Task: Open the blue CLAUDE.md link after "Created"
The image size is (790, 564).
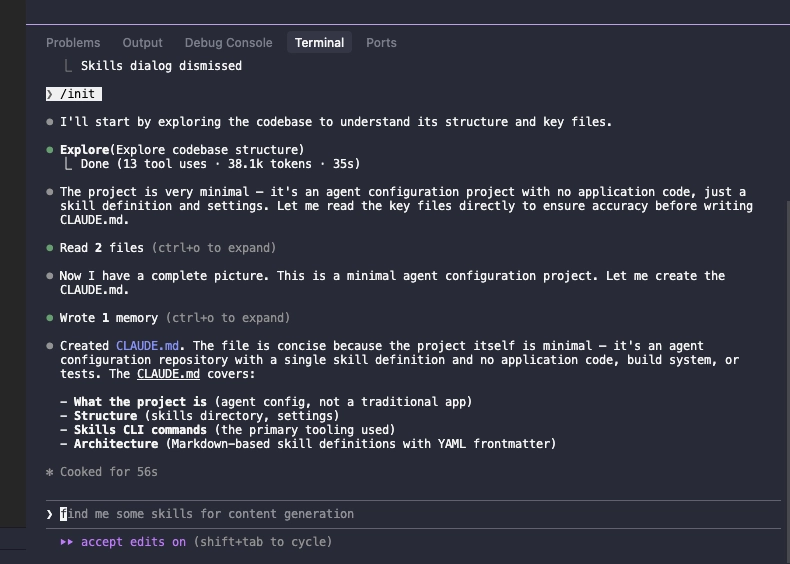Action: click(x=148, y=346)
